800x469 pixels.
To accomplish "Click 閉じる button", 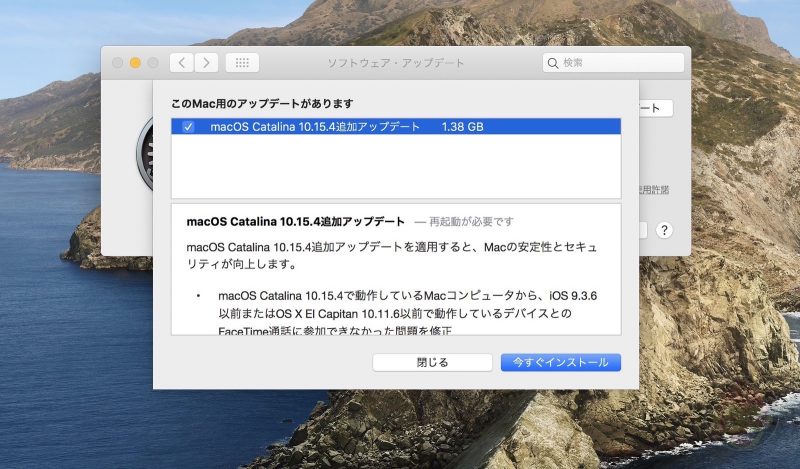I will [x=432, y=362].
